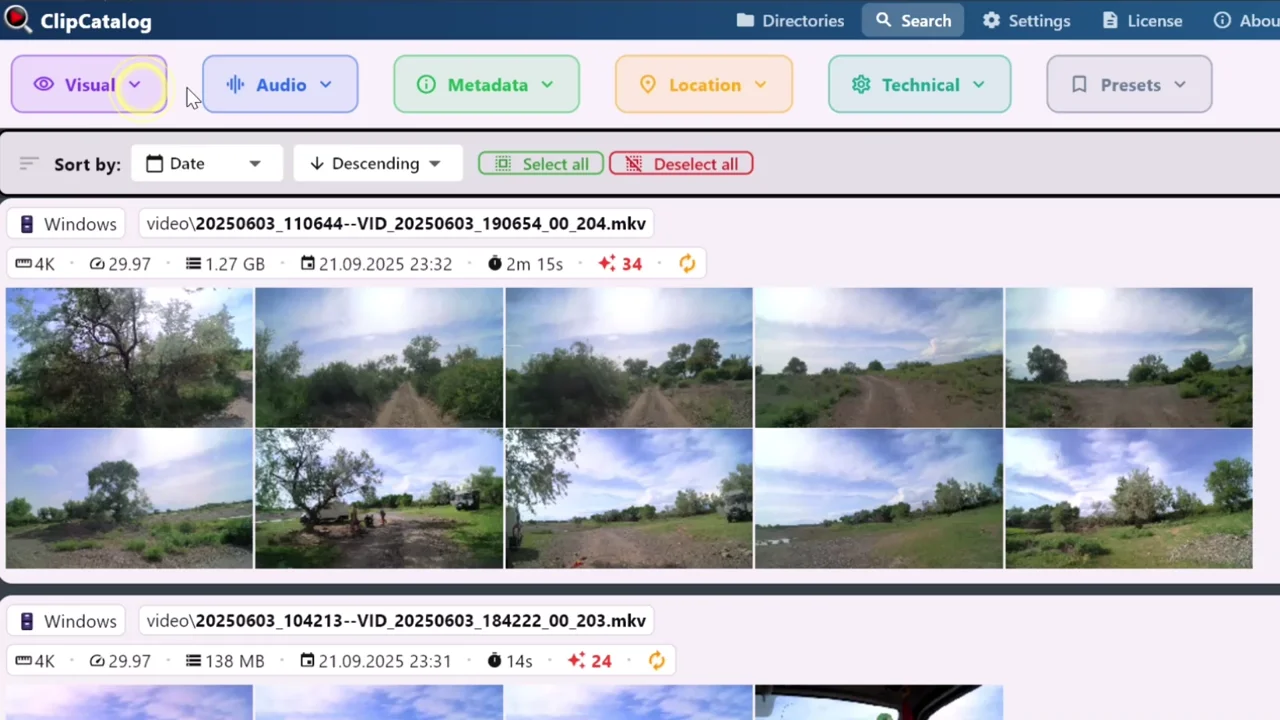This screenshot has width=1280, height=720.
Task: Open the Technical filter dropdown
Action: coord(919,85)
